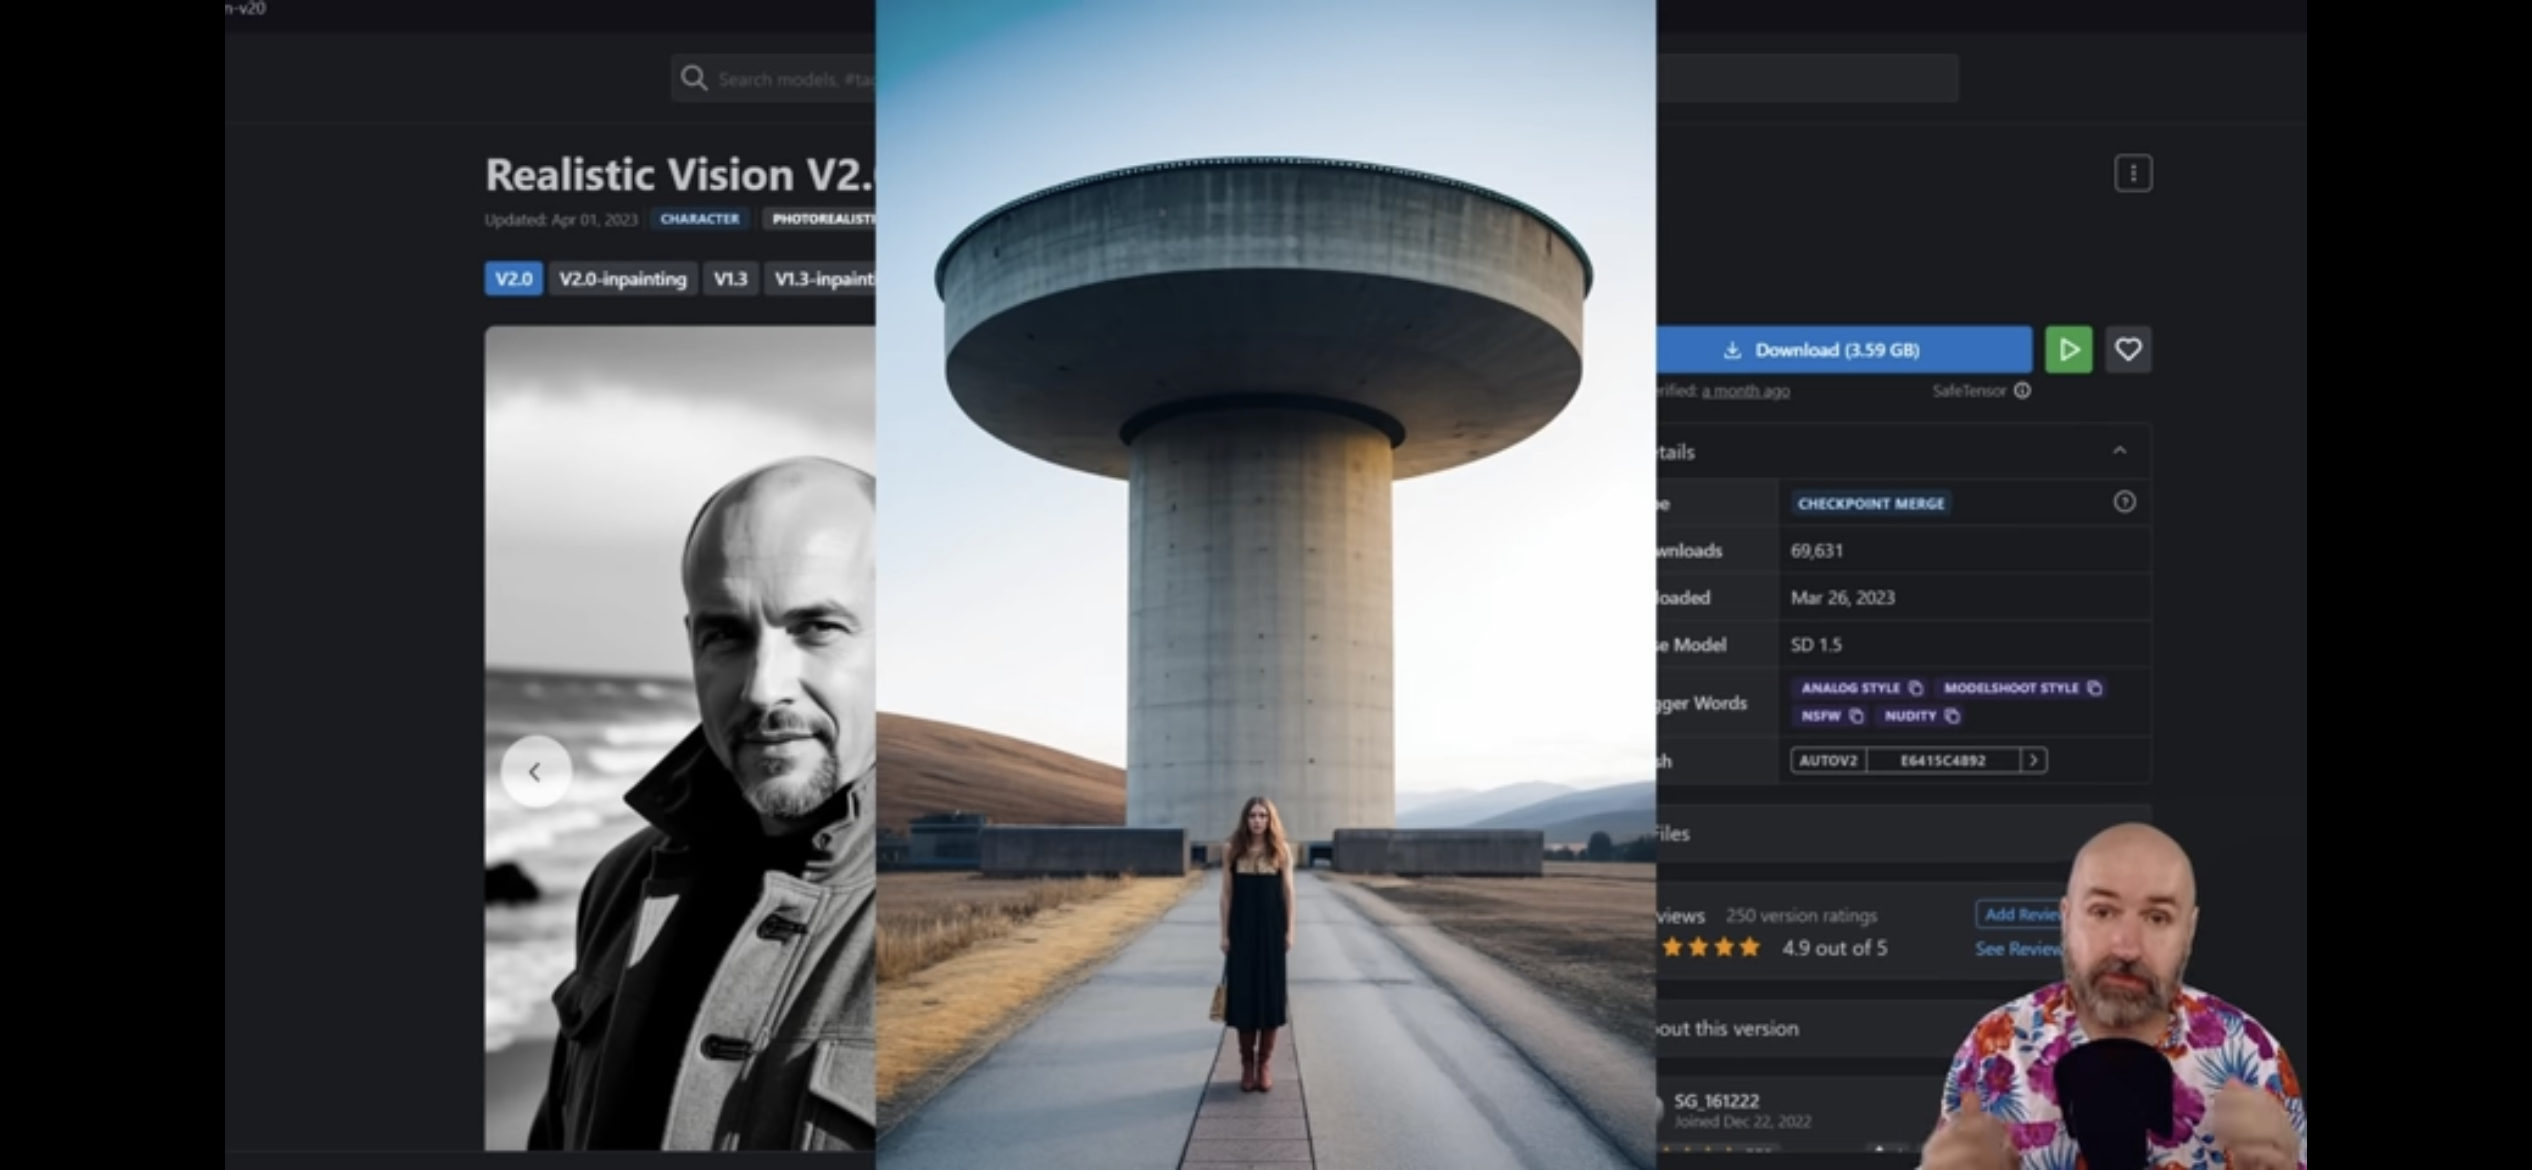Click the CHARACTER tag badge
Image resolution: width=2532 pixels, height=1170 pixels.
[x=699, y=219]
